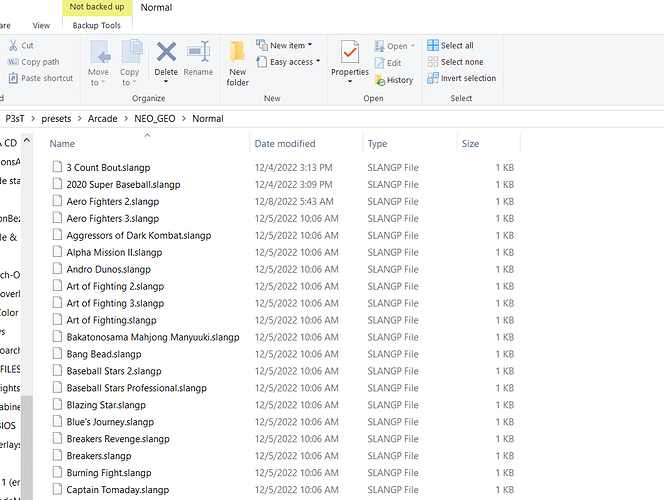Click the Invert selection icon
Image resolution: width=664 pixels, height=500 pixels.
[433, 78]
